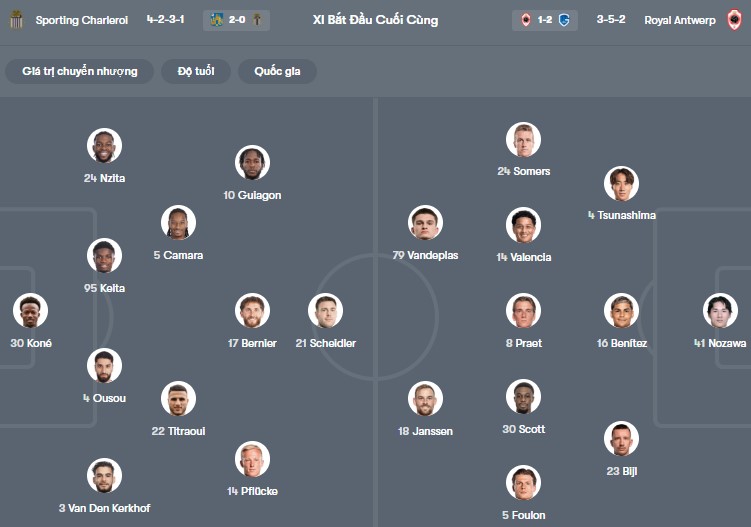Click goalkeeper Koné's player photo
This screenshot has width=751, height=527.
pos(31,311)
